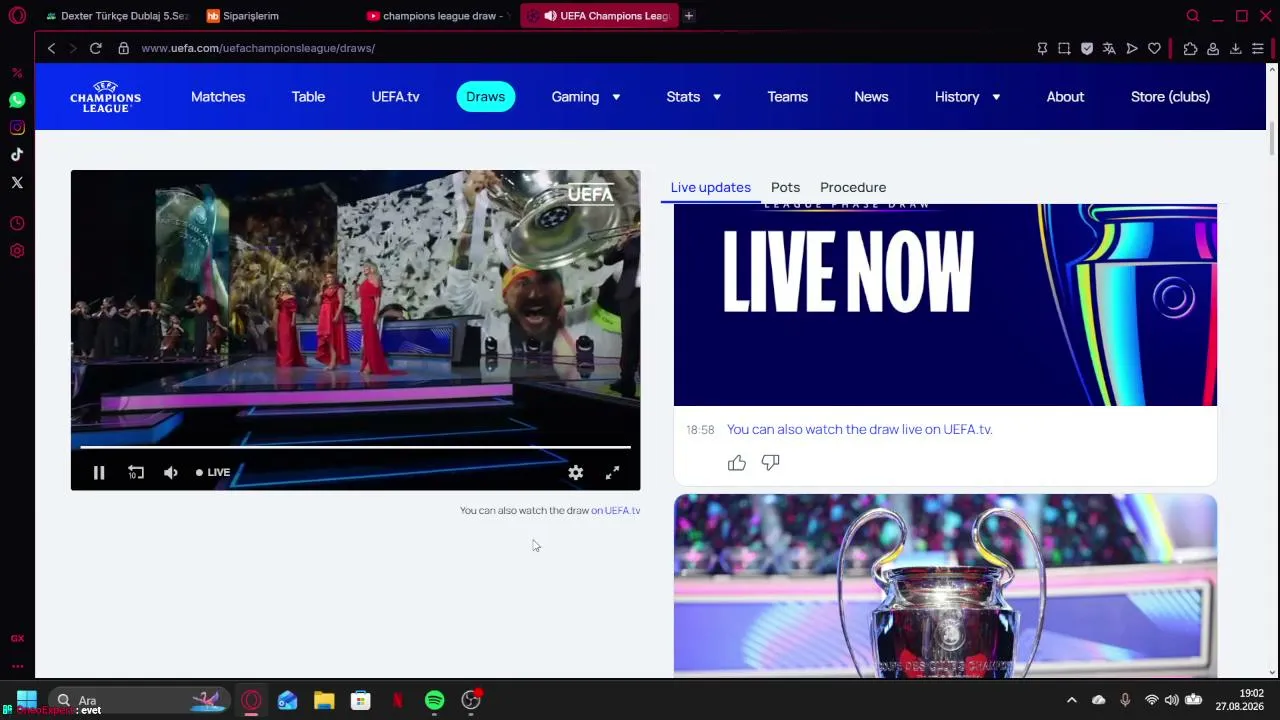The image size is (1280, 720).
Task: Open the send/flow arrow icon in toolbar
Action: coord(1132,48)
